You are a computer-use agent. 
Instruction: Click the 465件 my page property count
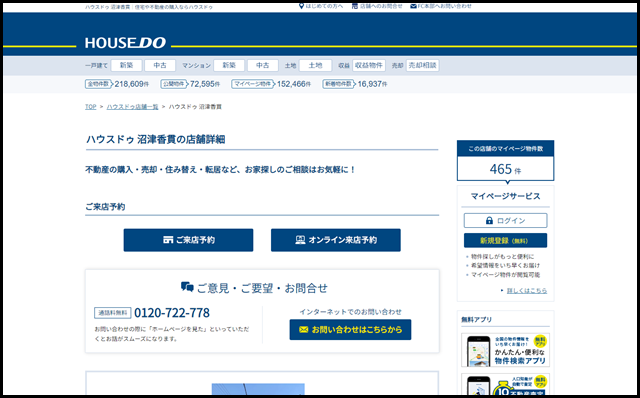point(505,169)
